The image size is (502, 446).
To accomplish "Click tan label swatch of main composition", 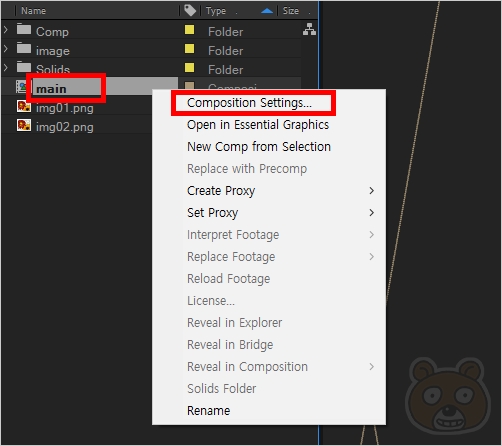I will pos(189,86).
